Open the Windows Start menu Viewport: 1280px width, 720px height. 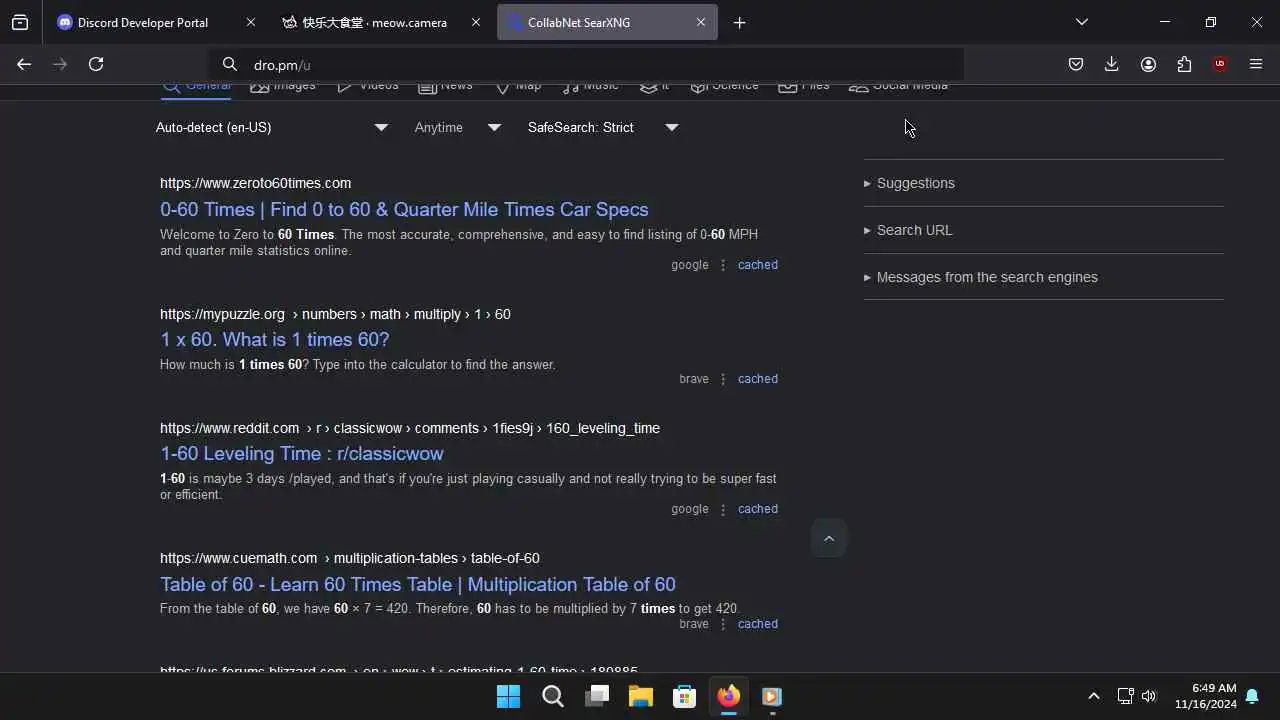[508, 696]
